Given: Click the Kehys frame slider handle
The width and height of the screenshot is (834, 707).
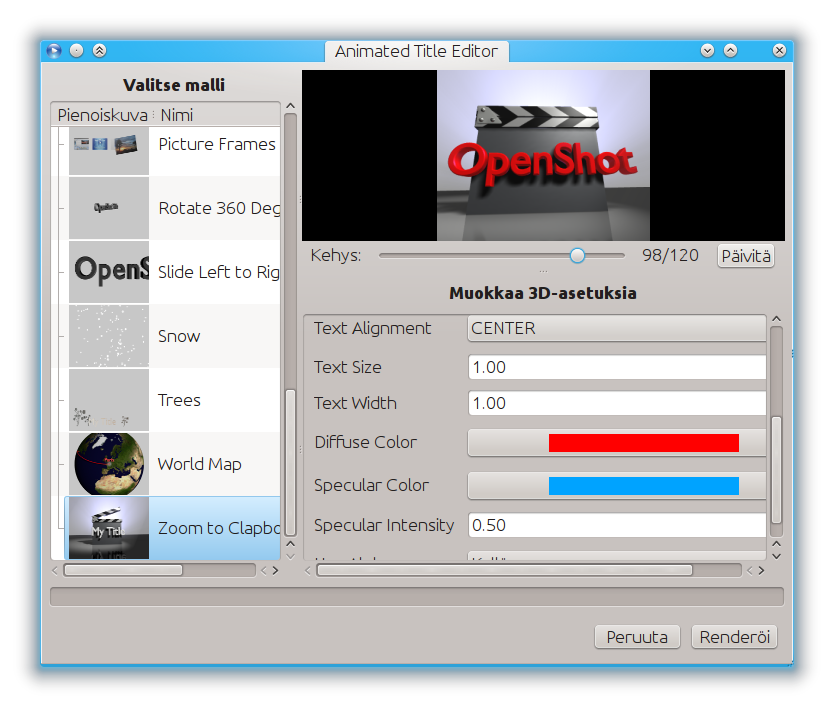Looking at the screenshot, I should (x=577, y=255).
